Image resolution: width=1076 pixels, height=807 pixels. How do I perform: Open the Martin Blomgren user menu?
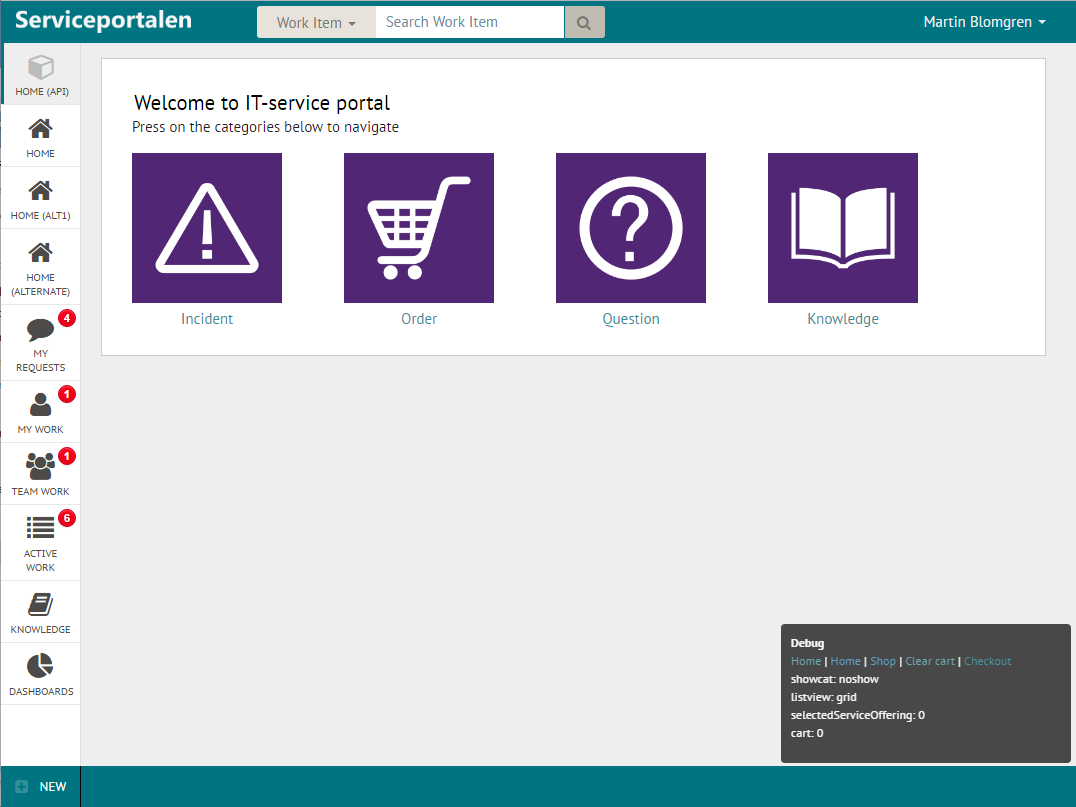[984, 22]
